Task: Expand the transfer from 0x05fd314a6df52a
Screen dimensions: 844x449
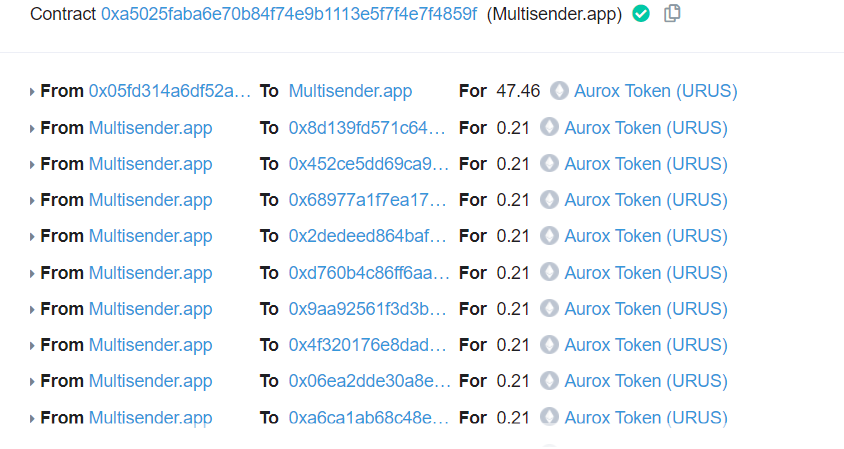Action: click(x=32, y=92)
